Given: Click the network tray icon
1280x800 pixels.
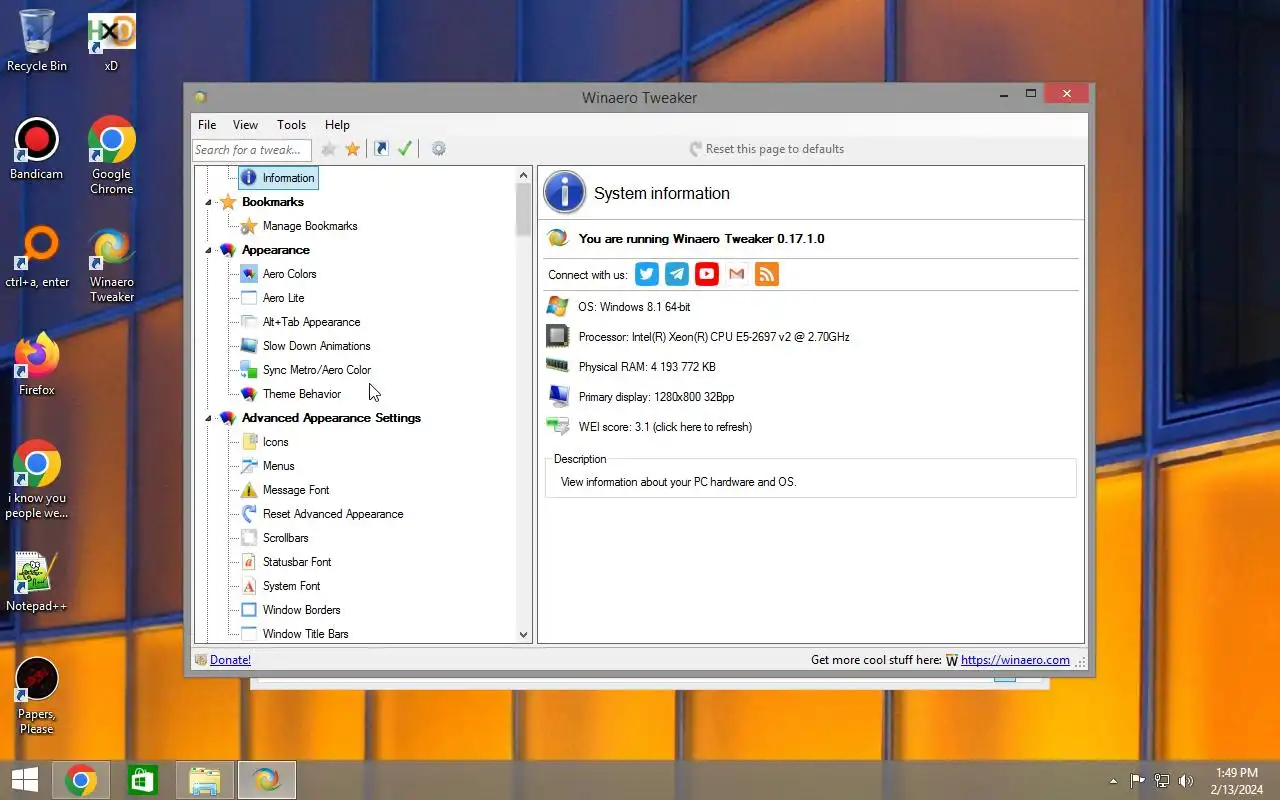Looking at the screenshot, I should 1162,781.
